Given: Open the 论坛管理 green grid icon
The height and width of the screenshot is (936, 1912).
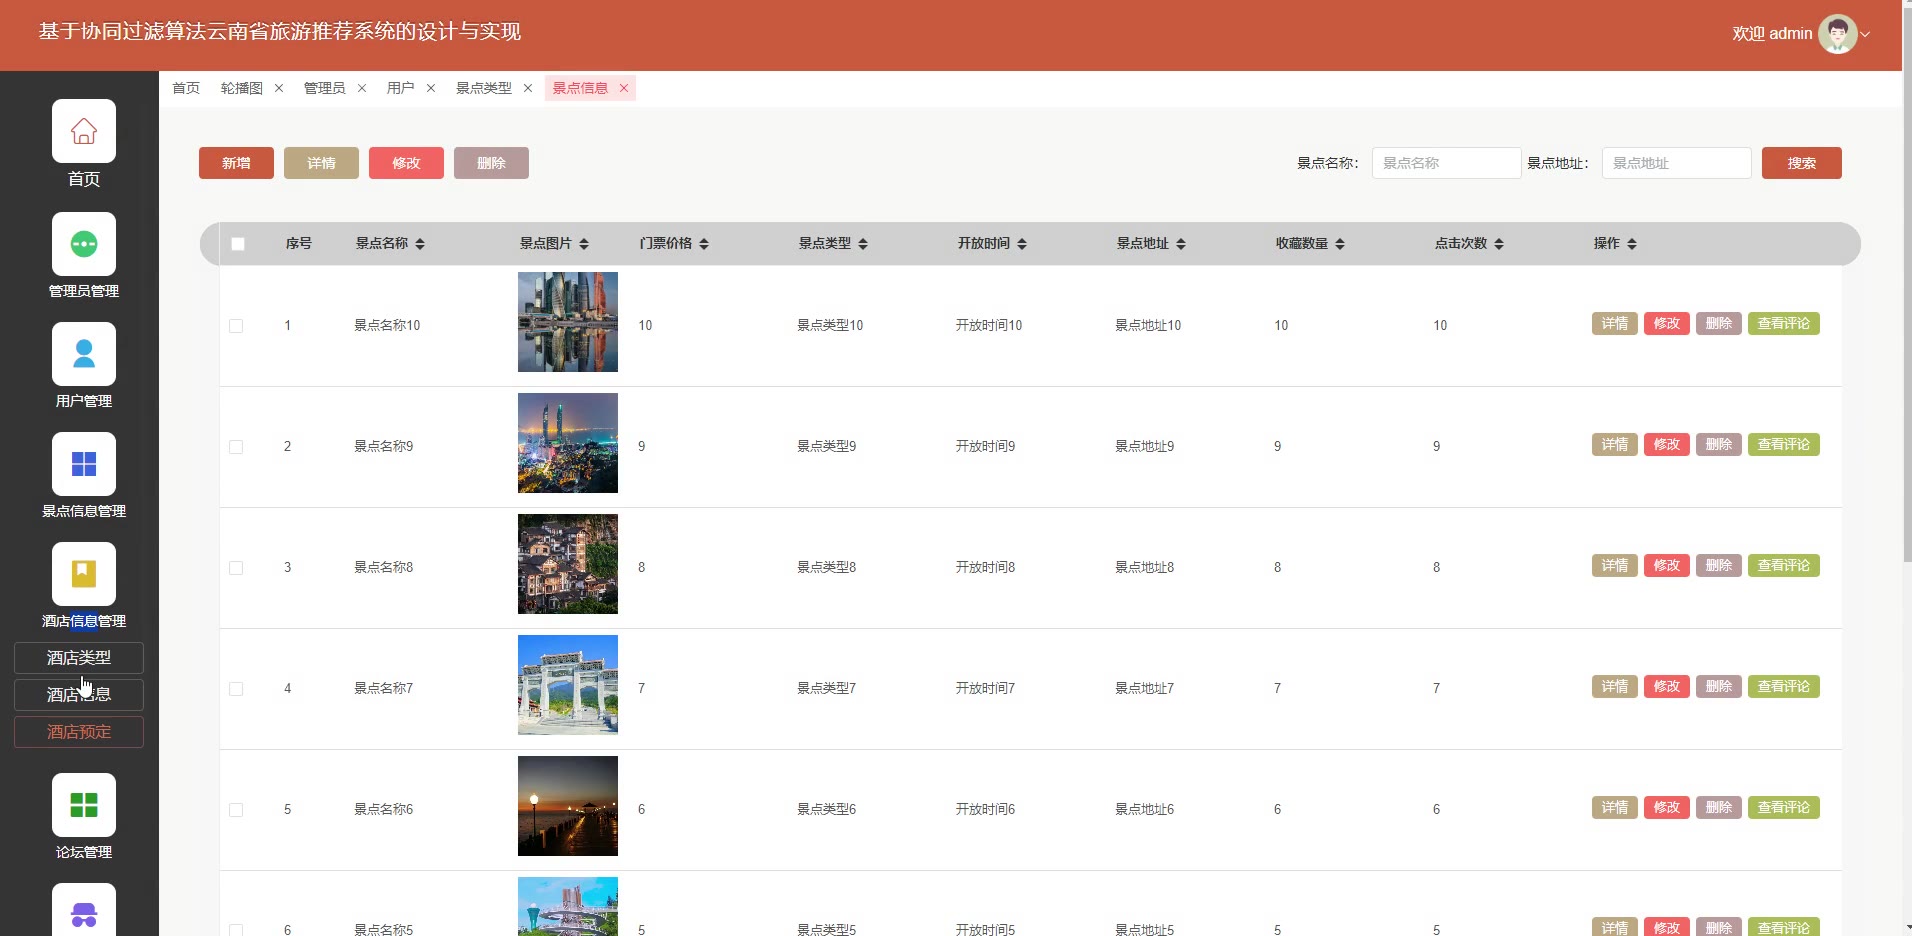Looking at the screenshot, I should tap(84, 805).
